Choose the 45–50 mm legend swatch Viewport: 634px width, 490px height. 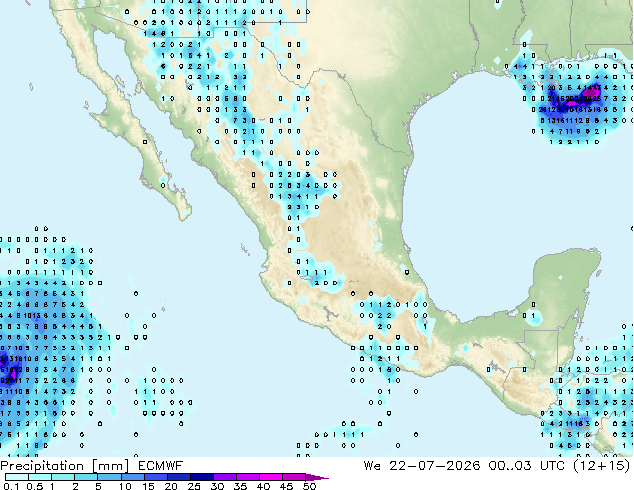click(x=294, y=477)
